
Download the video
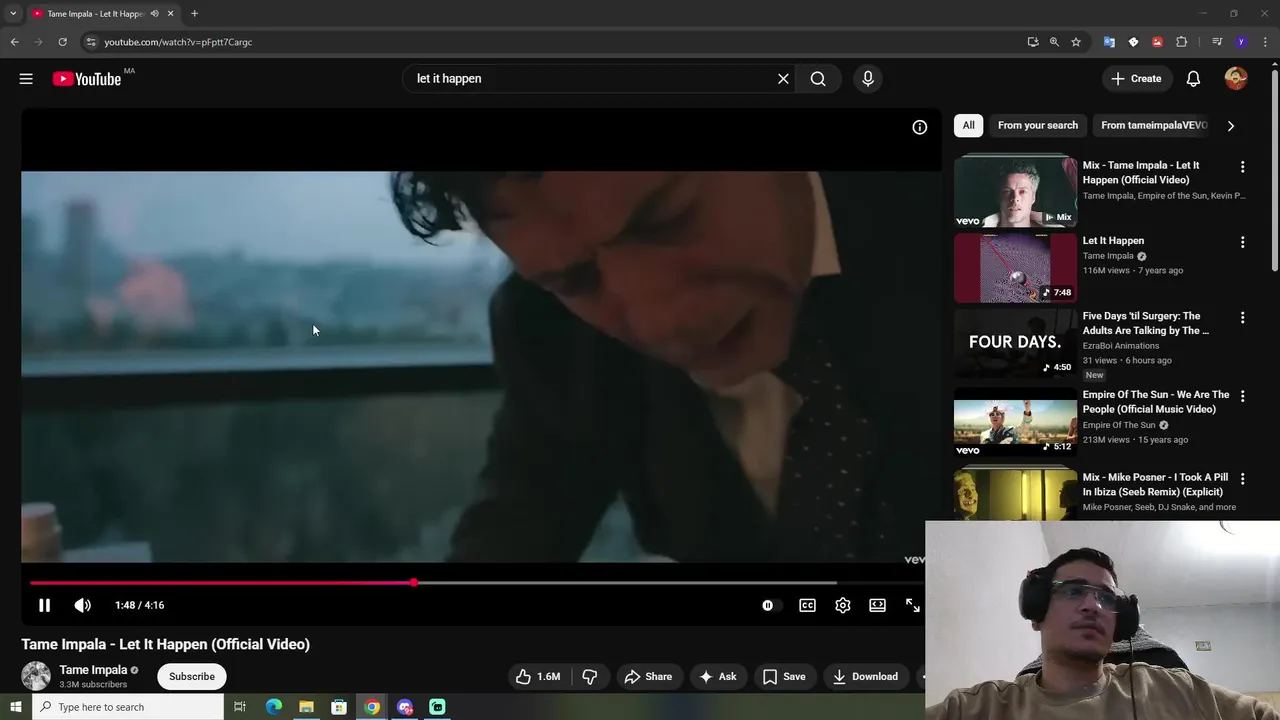[865, 677]
